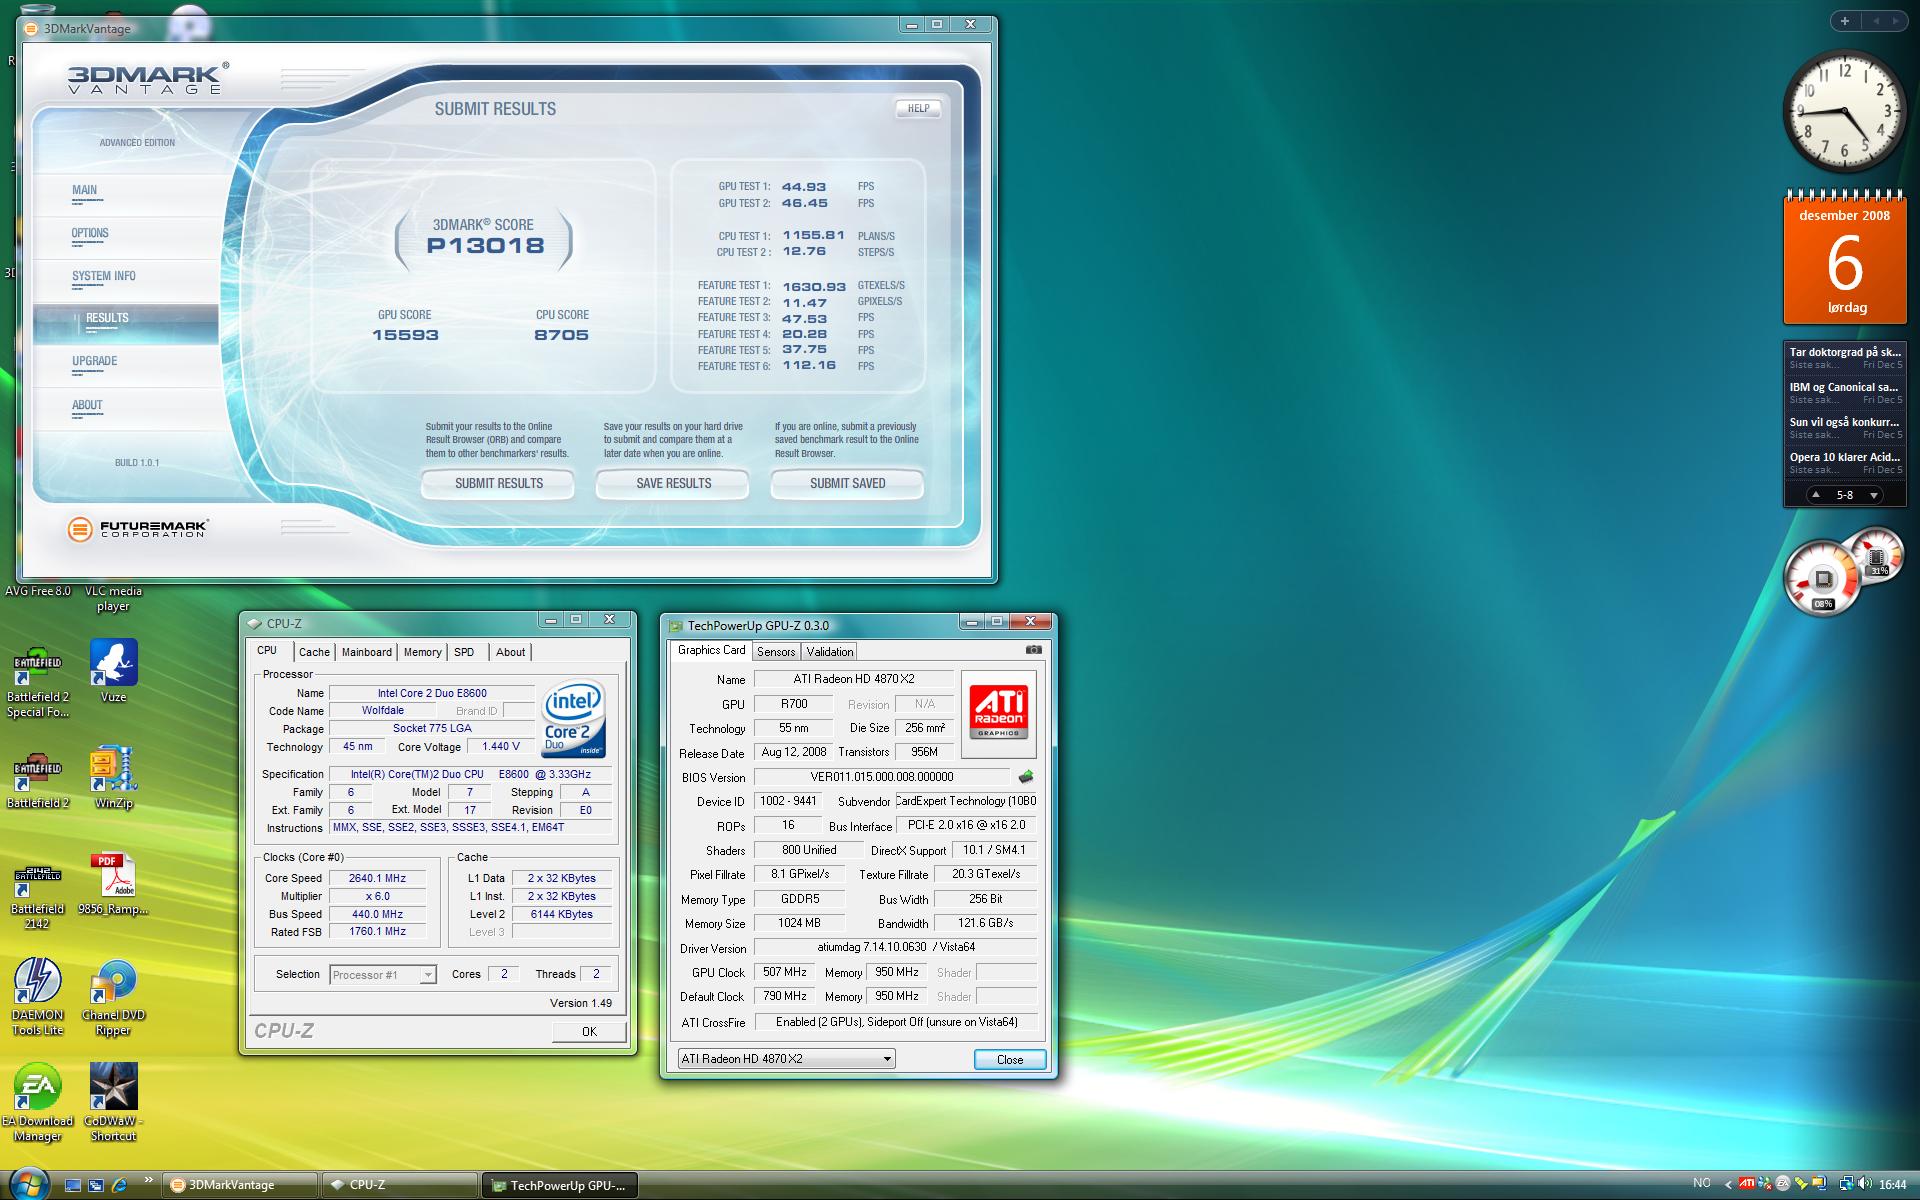Open the Processor #1 selection dropdown
The width and height of the screenshot is (1920, 1200).
pyautogui.click(x=383, y=975)
